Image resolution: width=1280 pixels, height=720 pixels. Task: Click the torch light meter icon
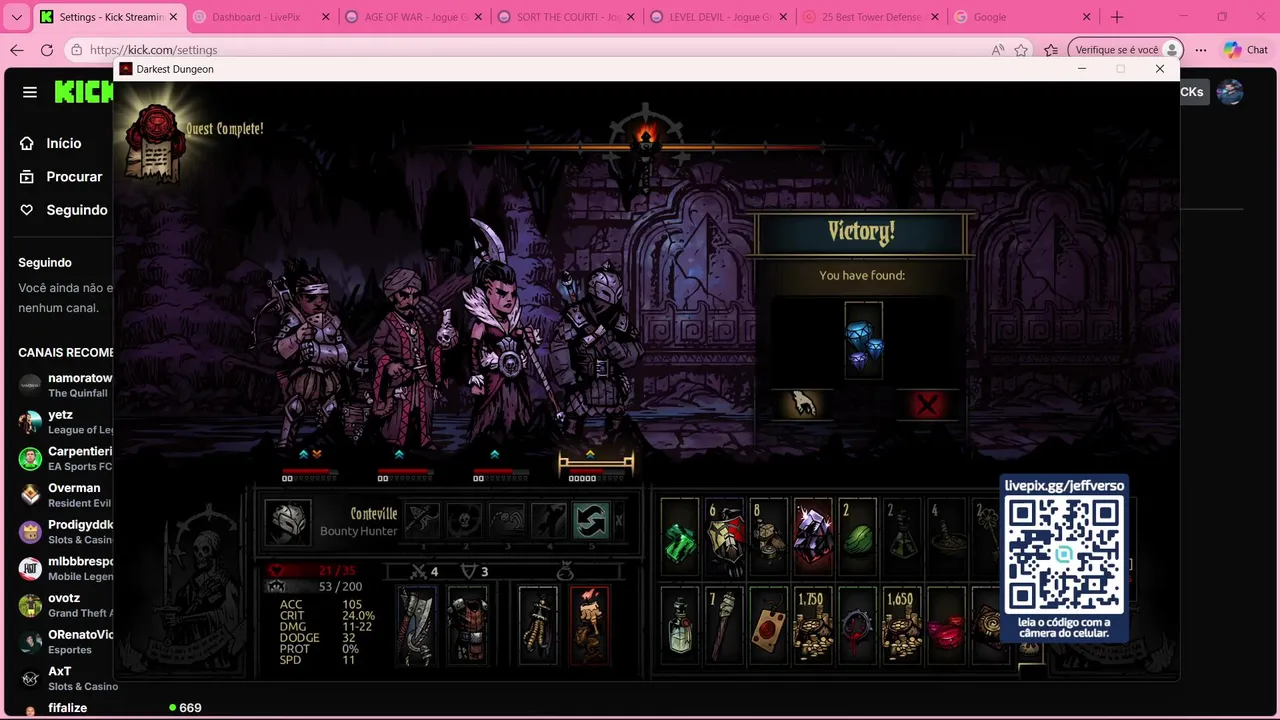[x=646, y=135]
